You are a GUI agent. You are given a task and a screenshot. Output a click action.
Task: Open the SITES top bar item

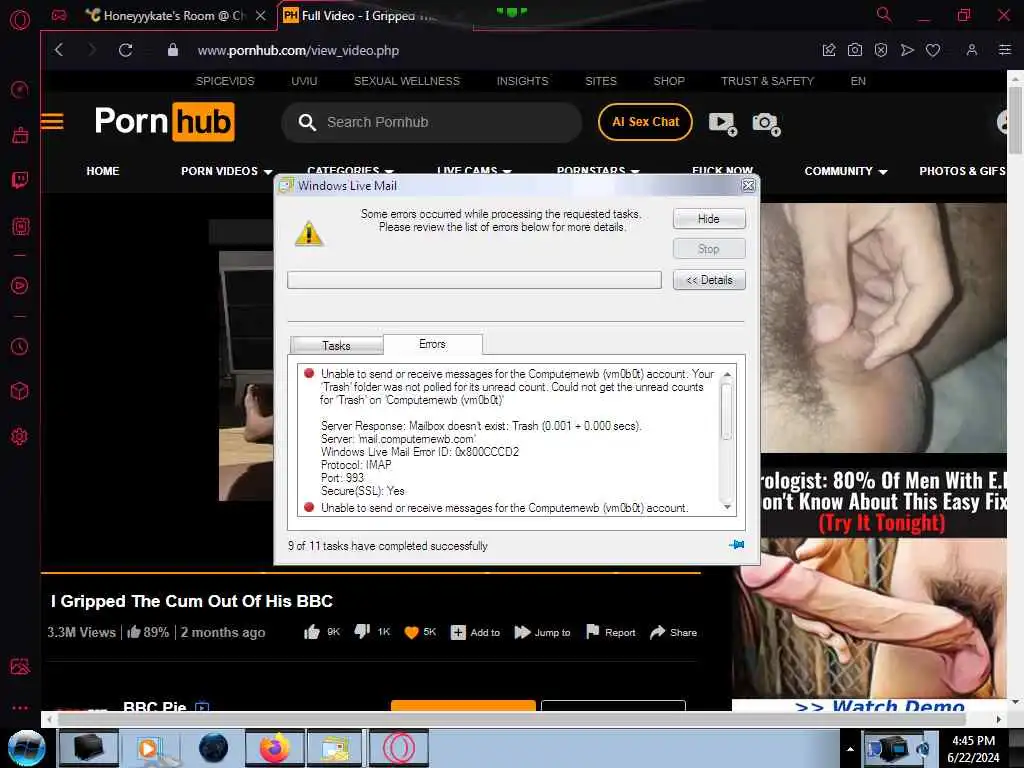point(601,81)
